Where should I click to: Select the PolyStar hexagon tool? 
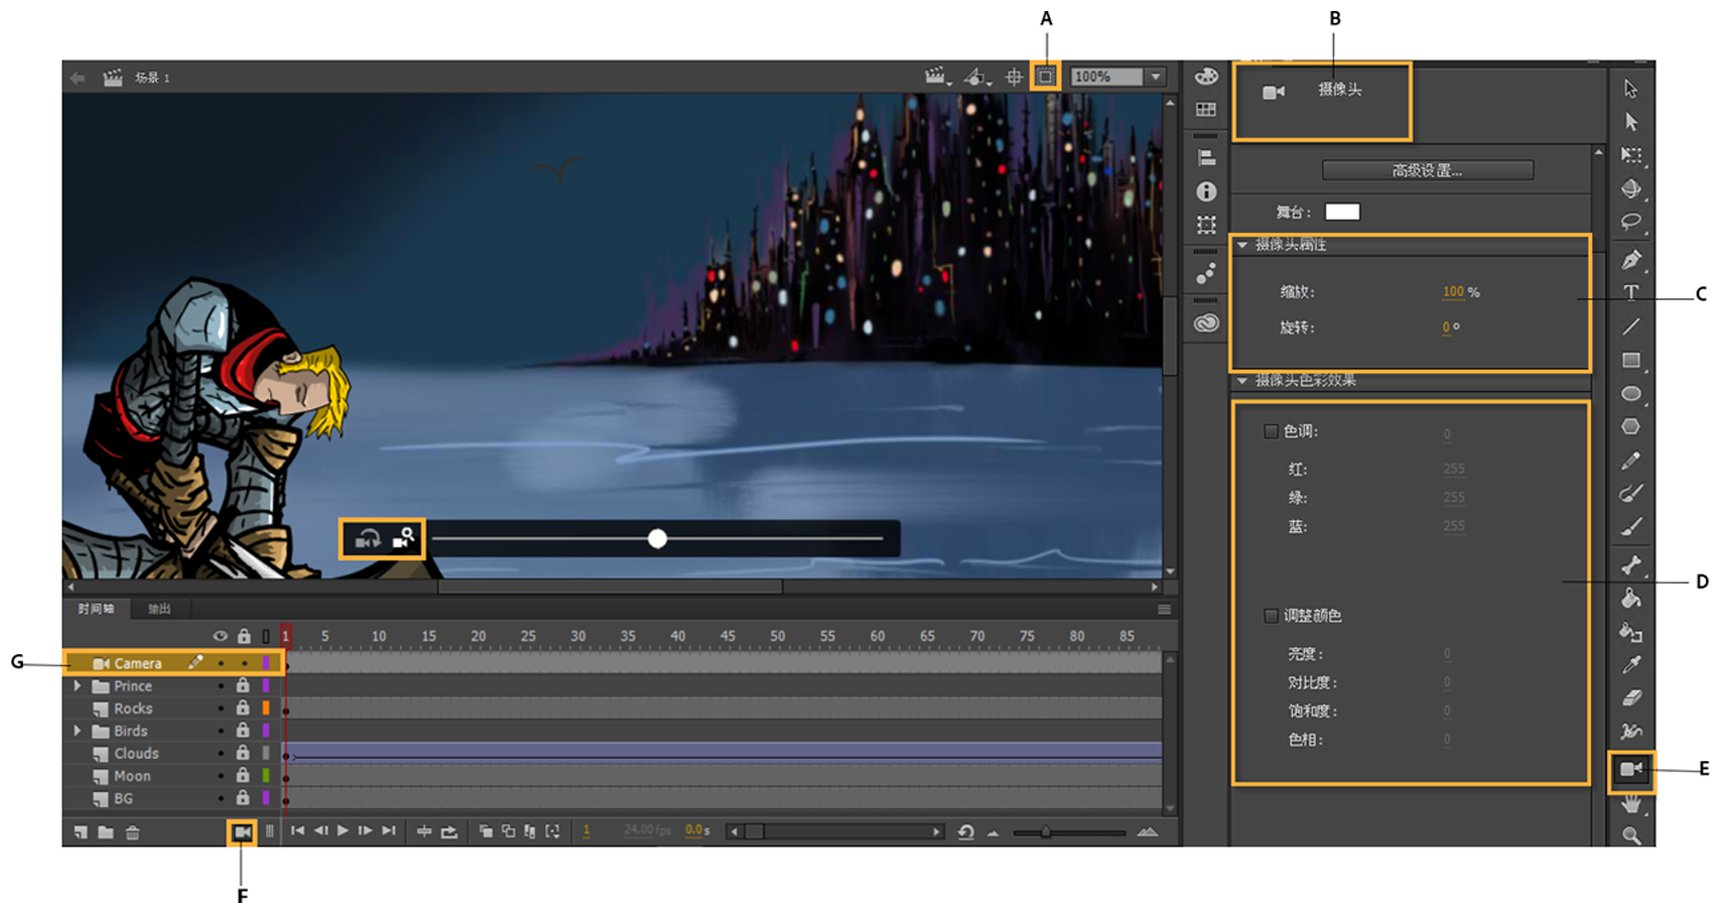(x=1631, y=427)
